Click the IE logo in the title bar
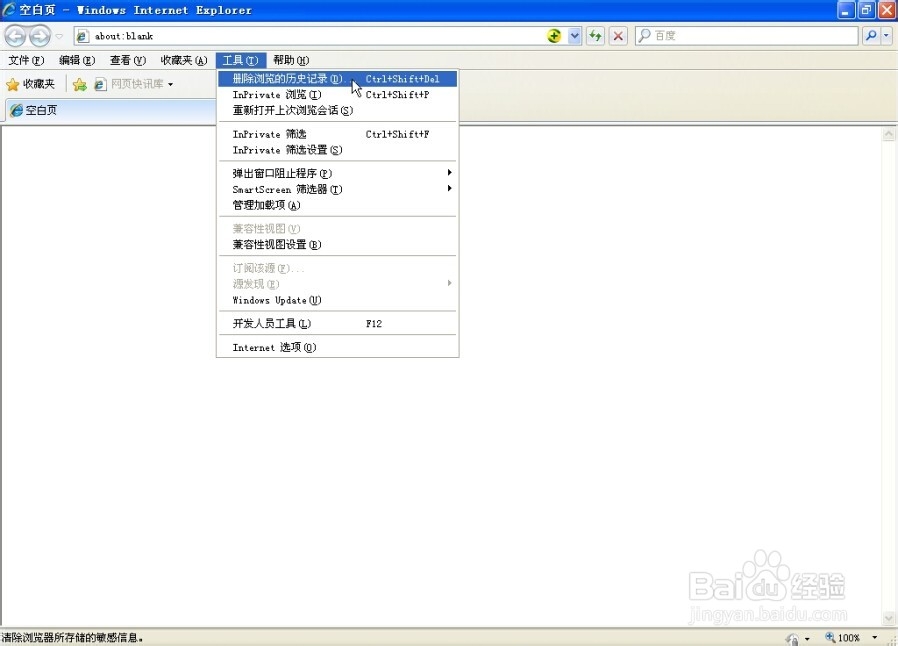 pyautogui.click(x=9, y=10)
